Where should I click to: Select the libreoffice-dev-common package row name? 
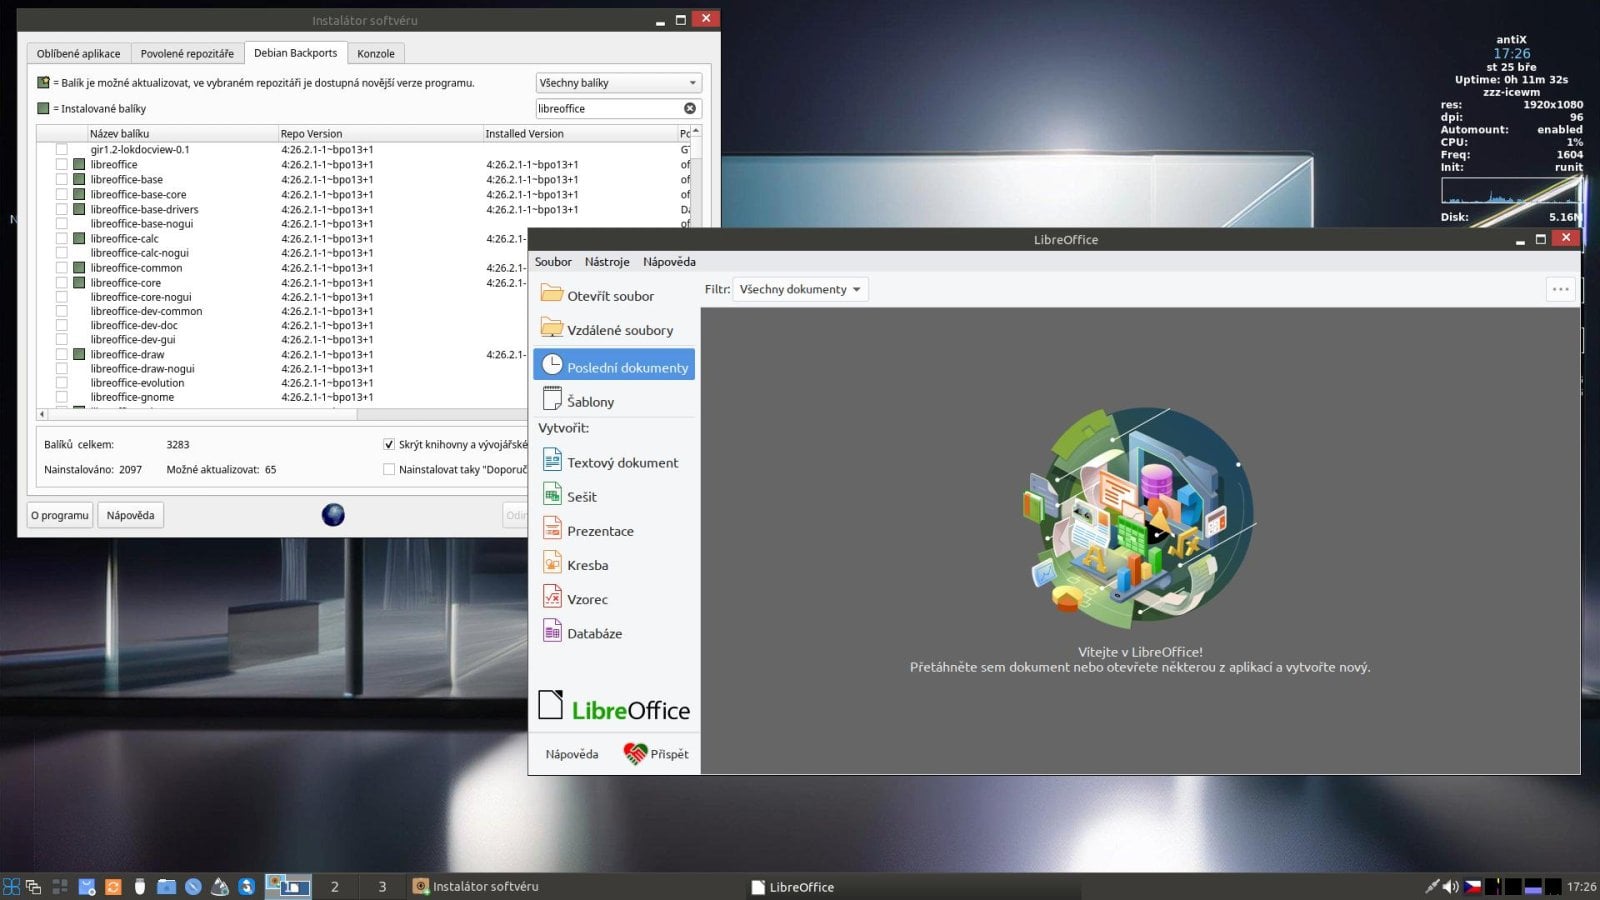[146, 311]
